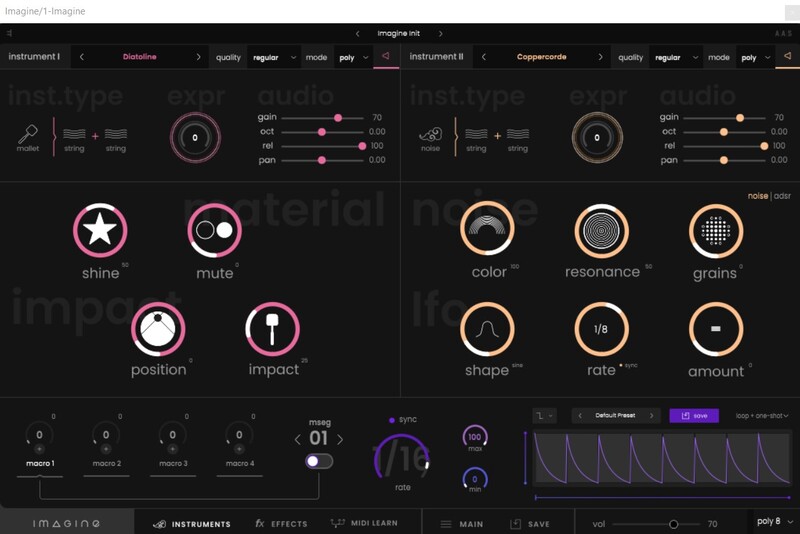Image resolution: width=800 pixels, height=534 pixels.
Task: Open the mseg curve shape dropdown
Action: coord(544,416)
